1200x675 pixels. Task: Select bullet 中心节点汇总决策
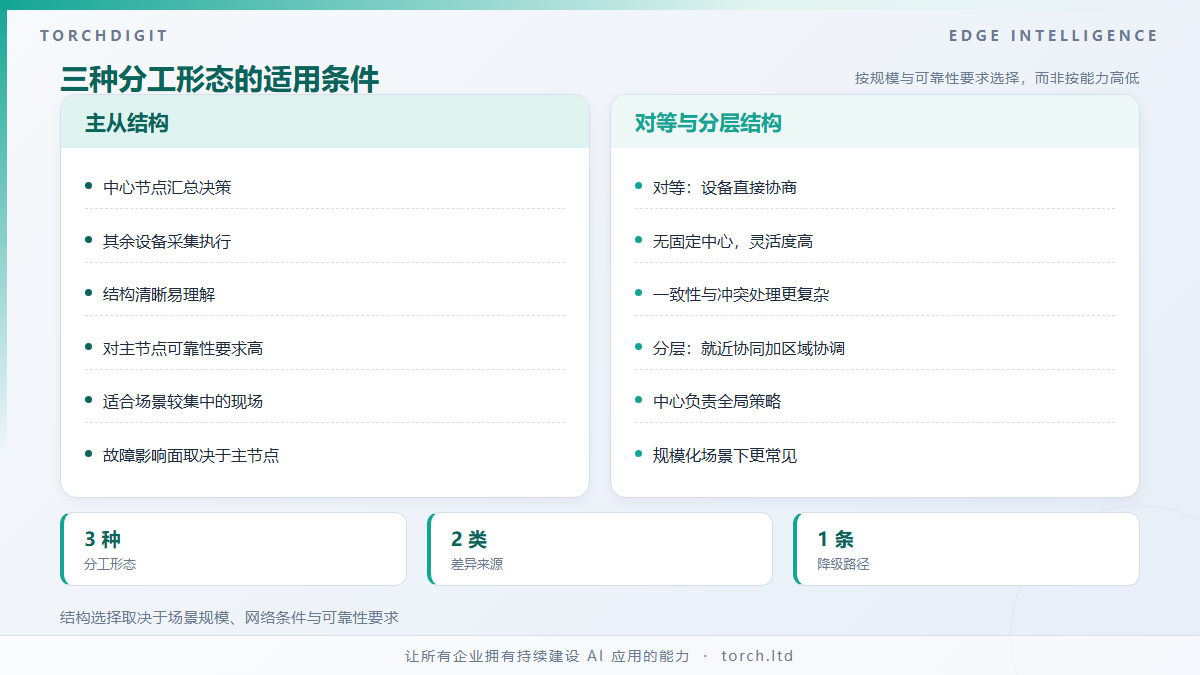167,187
